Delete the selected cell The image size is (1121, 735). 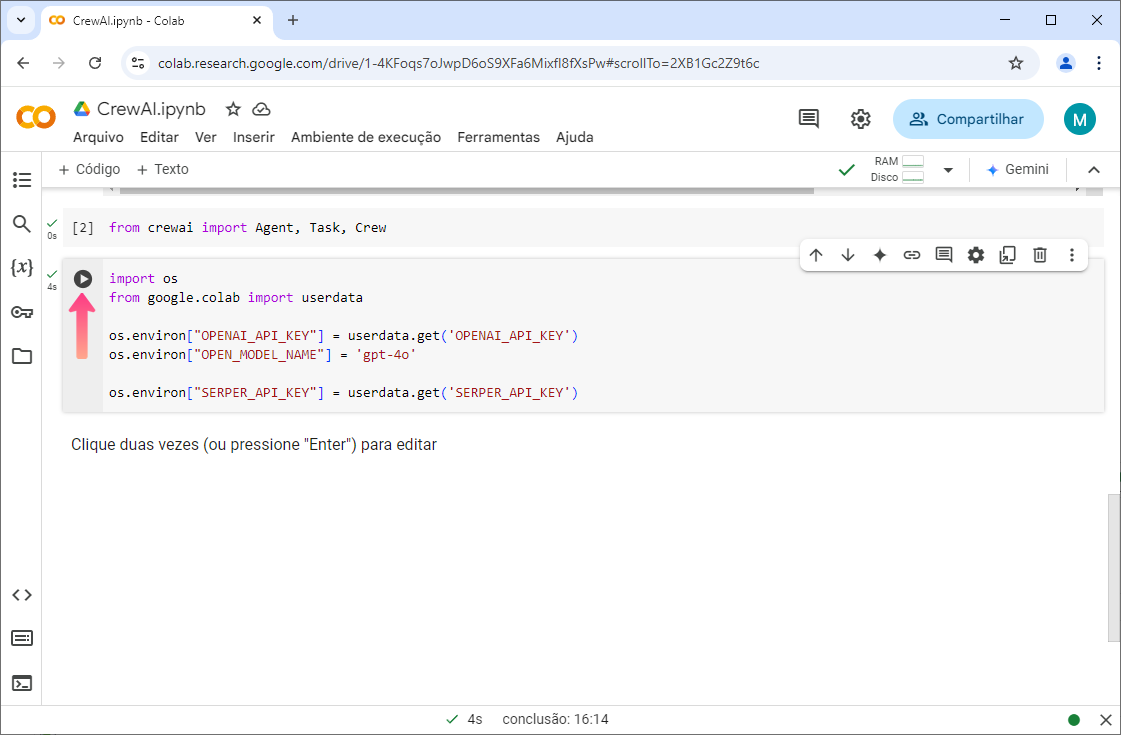pyautogui.click(x=1040, y=255)
